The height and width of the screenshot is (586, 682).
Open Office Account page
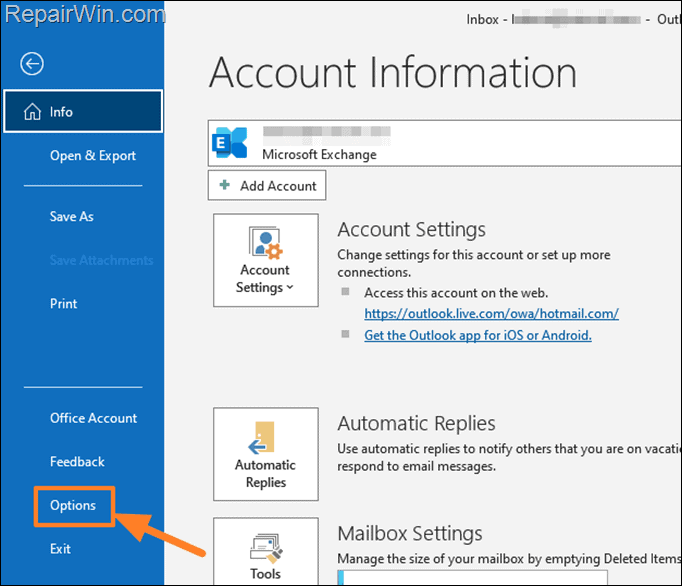(x=93, y=418)
